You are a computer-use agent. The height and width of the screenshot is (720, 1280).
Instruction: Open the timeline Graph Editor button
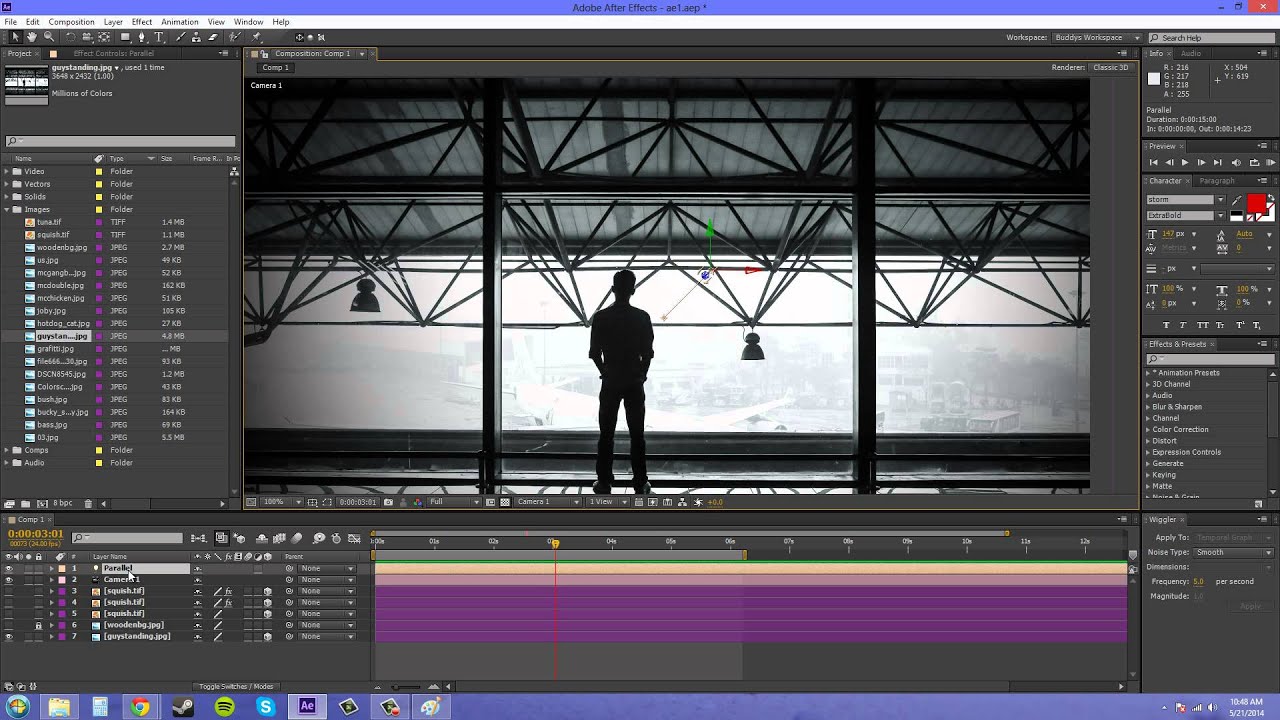[x=354, y=538]
